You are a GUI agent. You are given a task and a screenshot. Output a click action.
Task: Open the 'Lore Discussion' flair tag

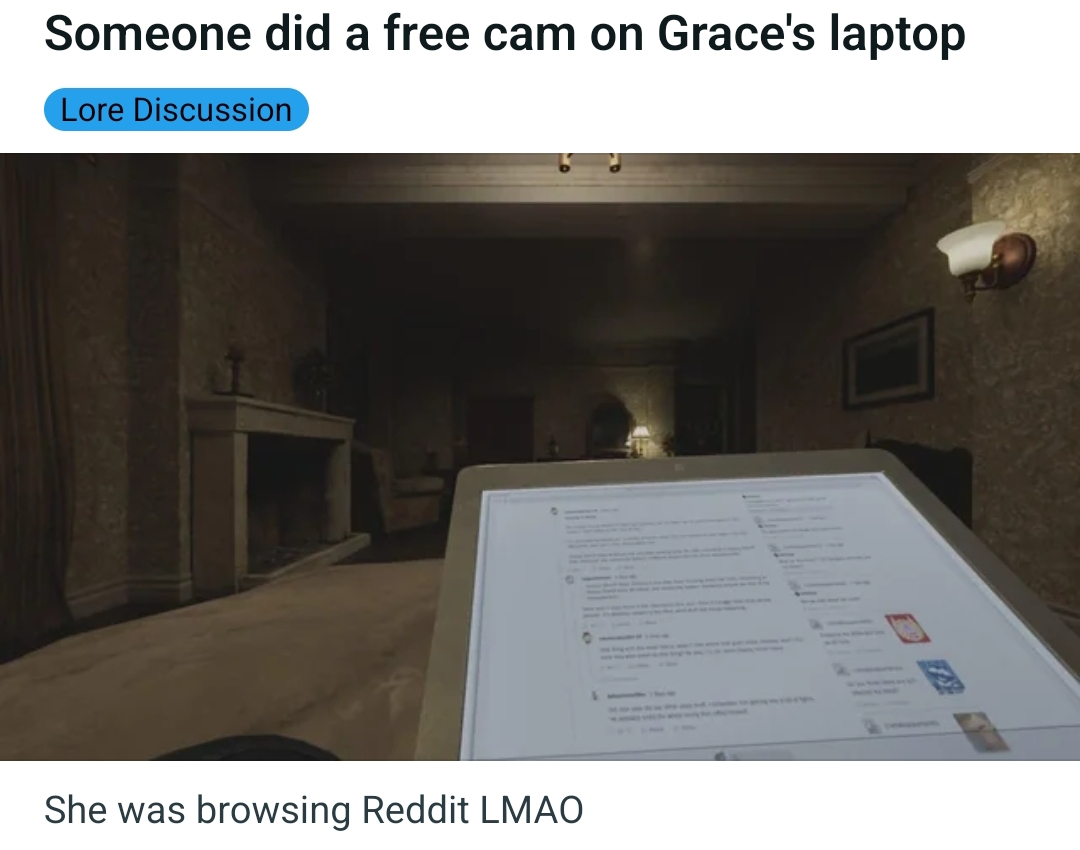pos(176,110)
